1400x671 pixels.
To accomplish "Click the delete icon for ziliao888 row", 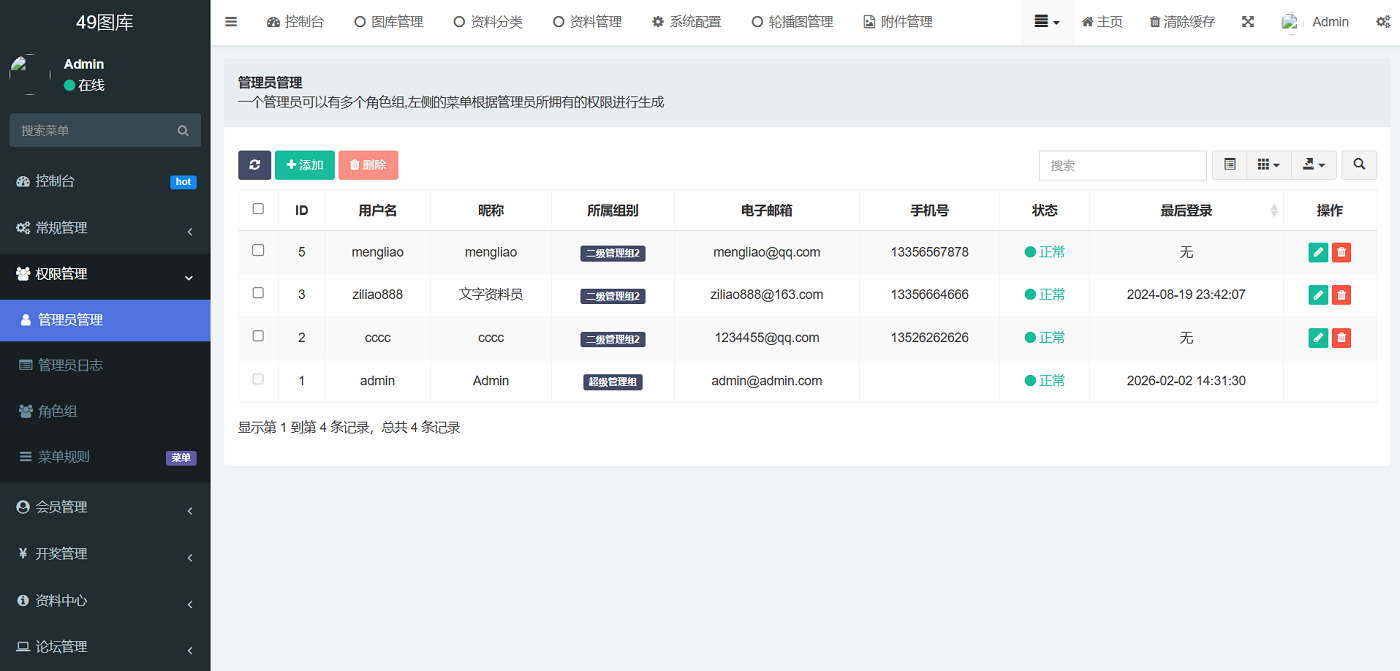I will [x=1341, y=295].
